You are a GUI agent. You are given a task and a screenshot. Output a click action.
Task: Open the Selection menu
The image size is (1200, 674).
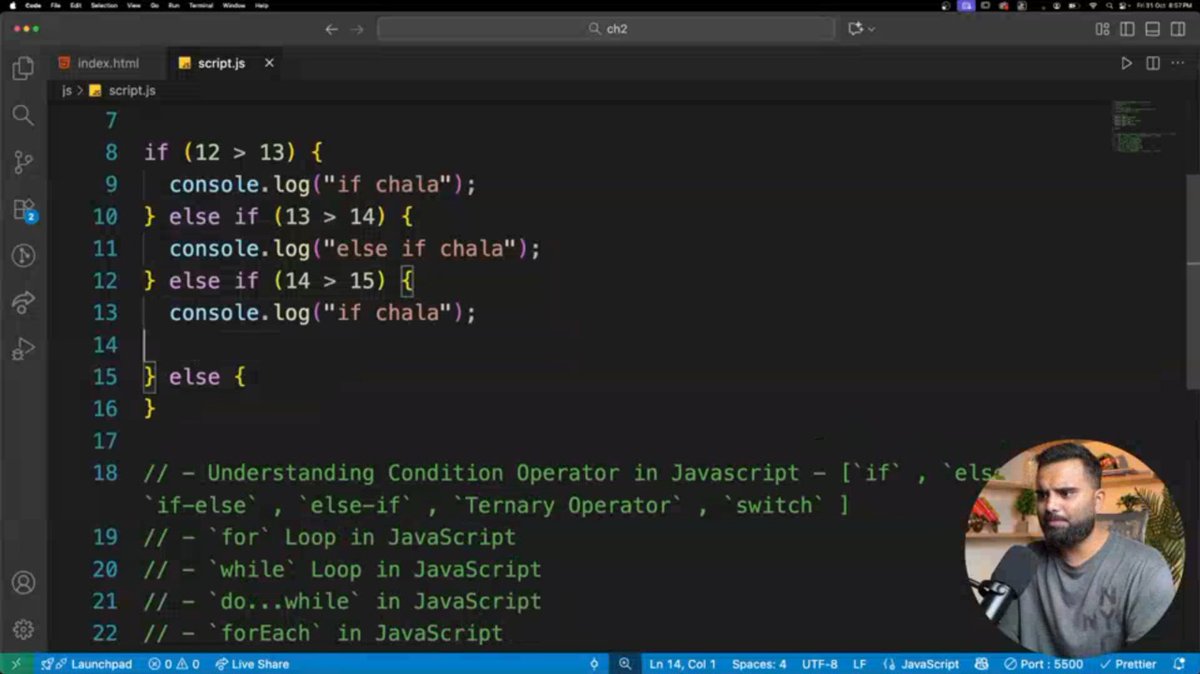click(x=104, y=5)
